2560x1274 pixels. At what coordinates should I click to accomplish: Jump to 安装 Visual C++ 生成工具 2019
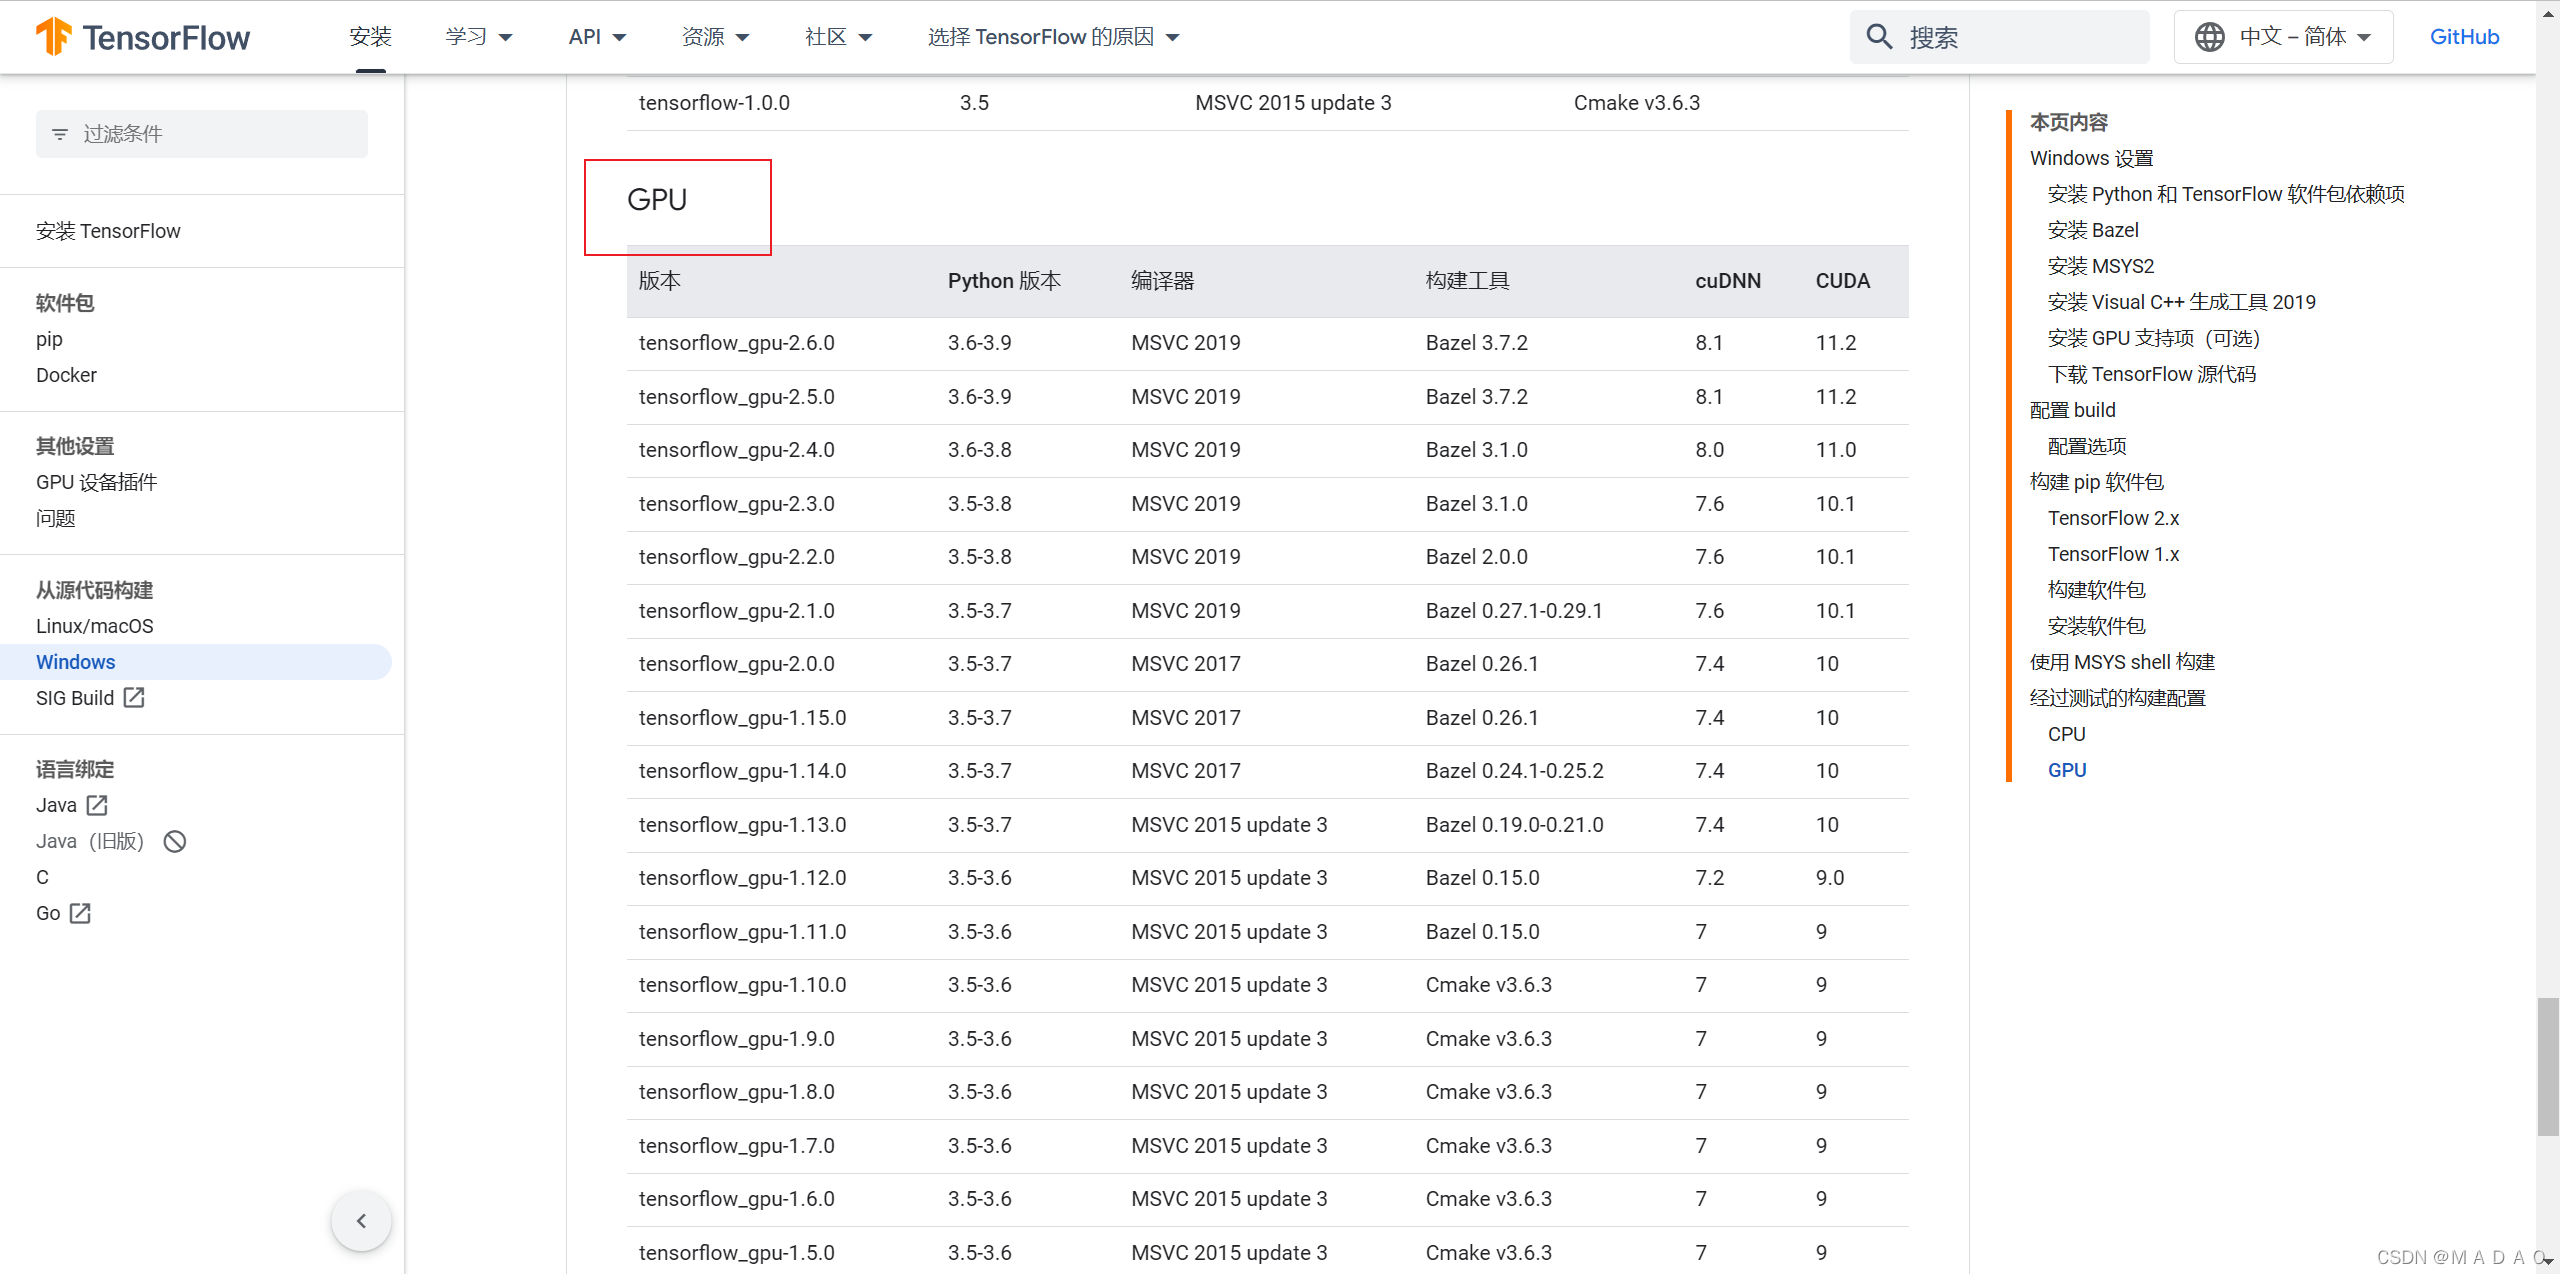coord(2182,302)
